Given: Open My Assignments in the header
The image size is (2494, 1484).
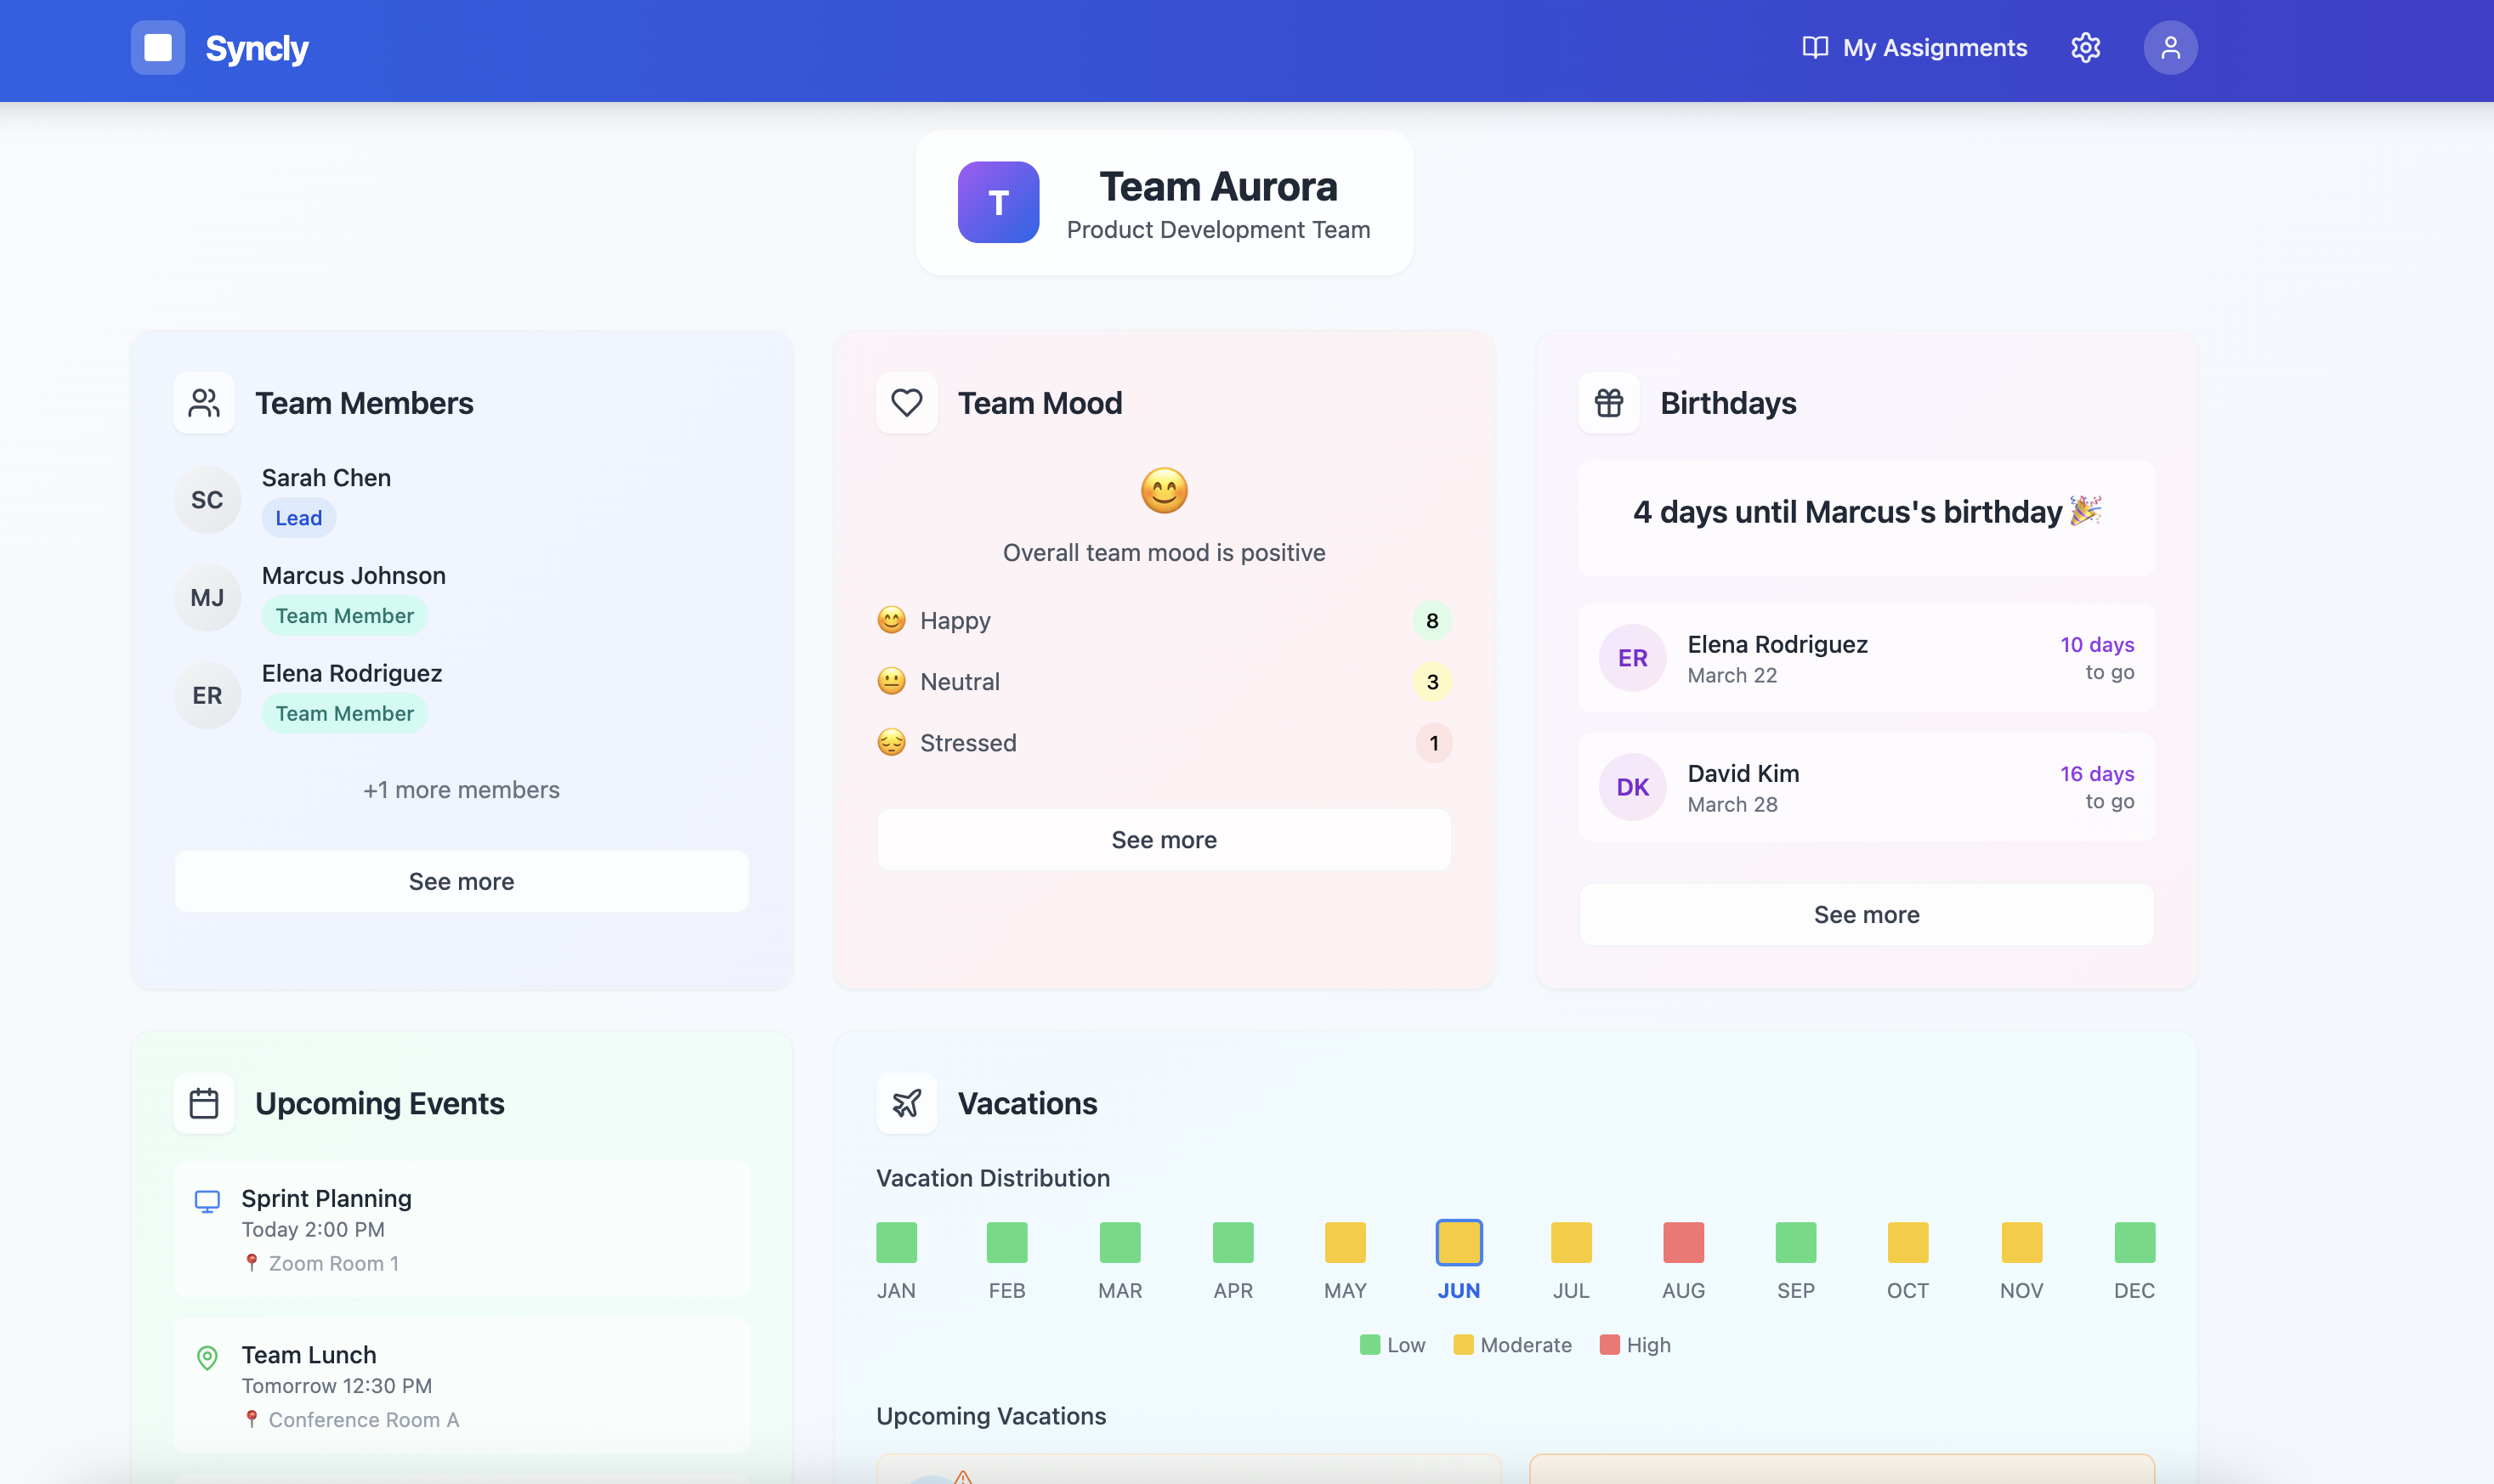Looking at the screenshot, I should (x=1914, y=47).
